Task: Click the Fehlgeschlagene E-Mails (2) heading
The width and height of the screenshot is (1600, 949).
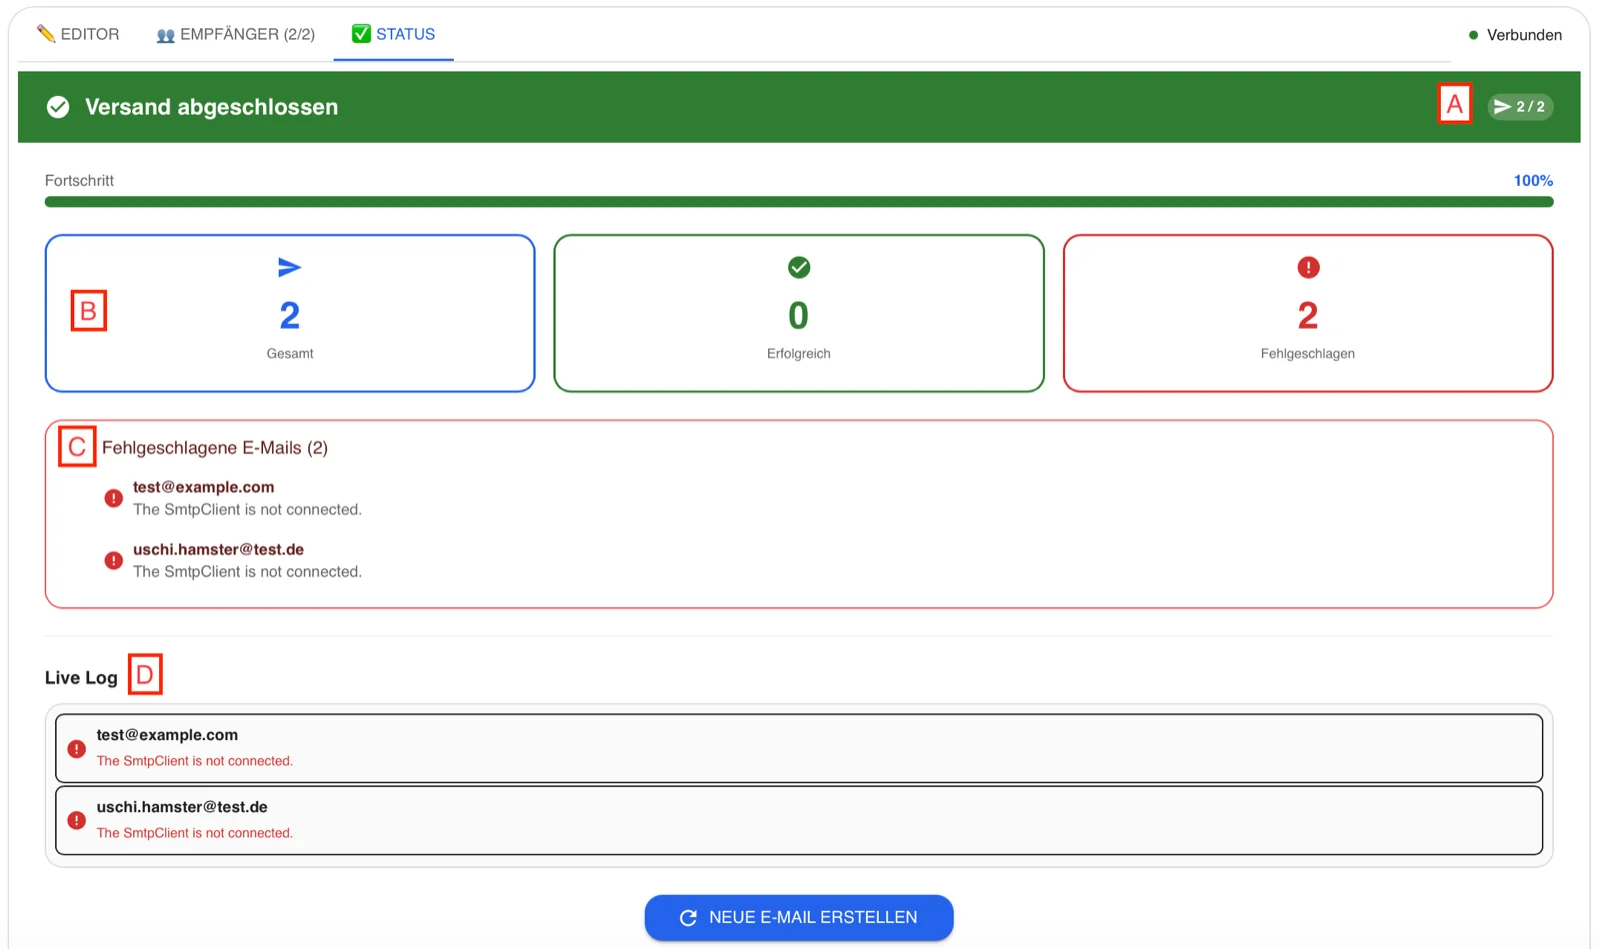Action: click(215, 448)
